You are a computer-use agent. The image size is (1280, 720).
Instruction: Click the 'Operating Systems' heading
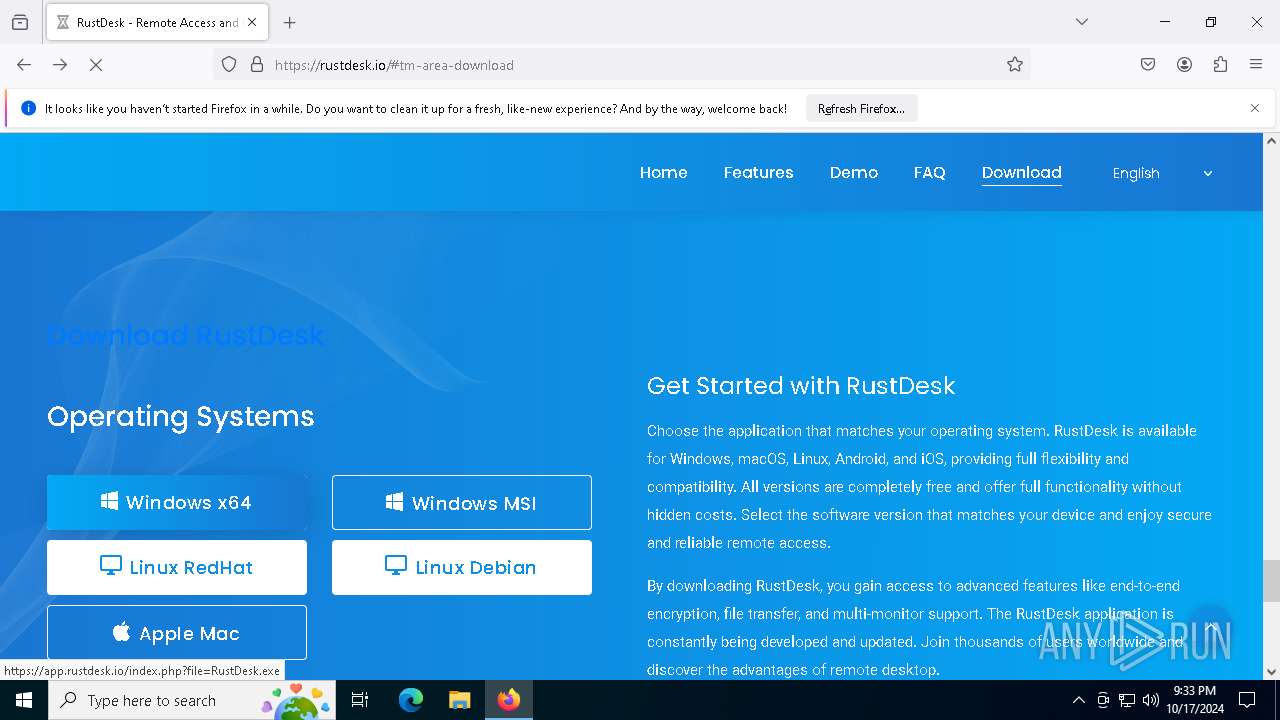coord(181,416)
